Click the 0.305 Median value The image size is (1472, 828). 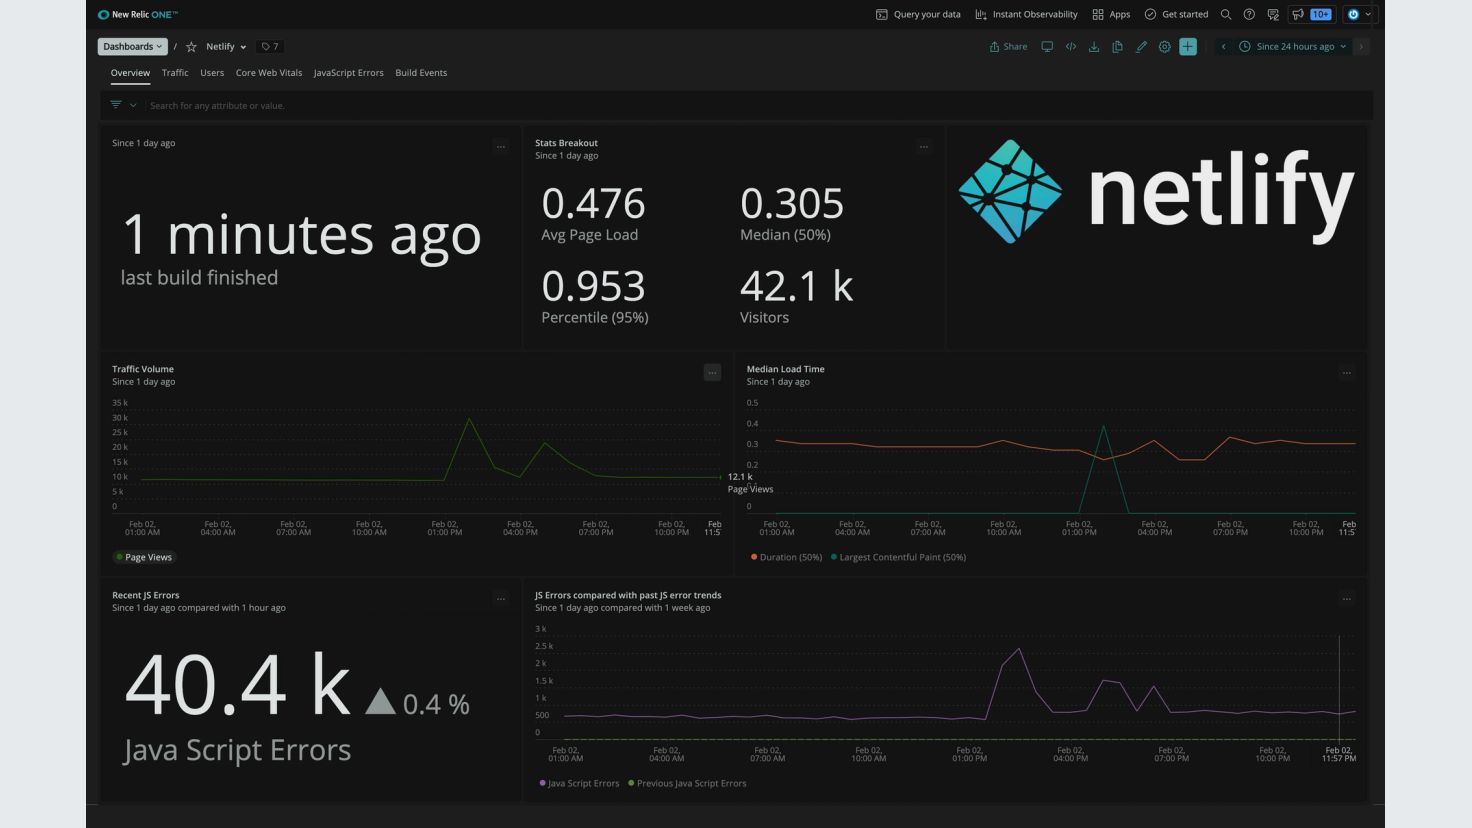792,204
